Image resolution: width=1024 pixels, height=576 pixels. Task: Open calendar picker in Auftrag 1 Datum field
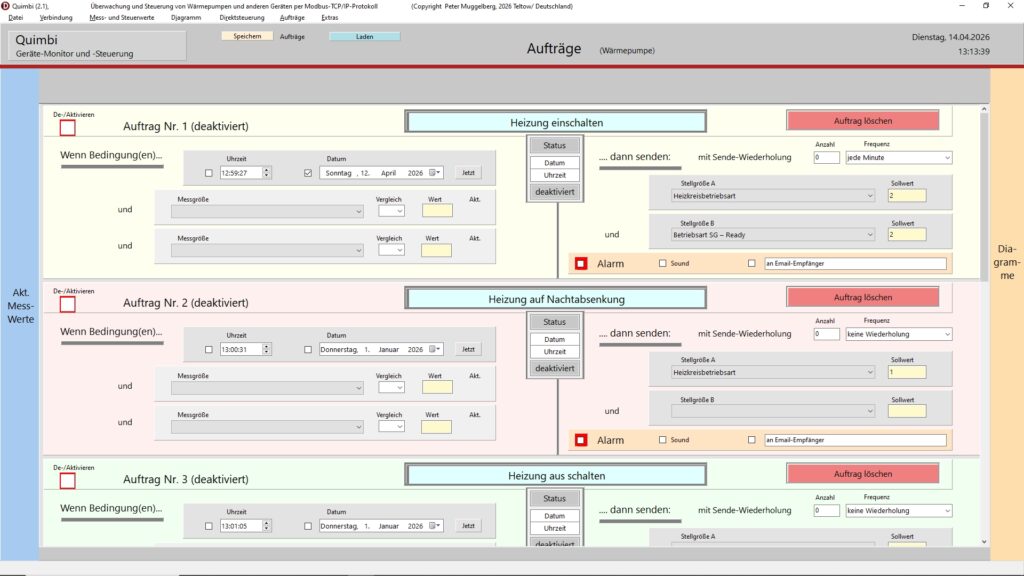coord(434,173)
